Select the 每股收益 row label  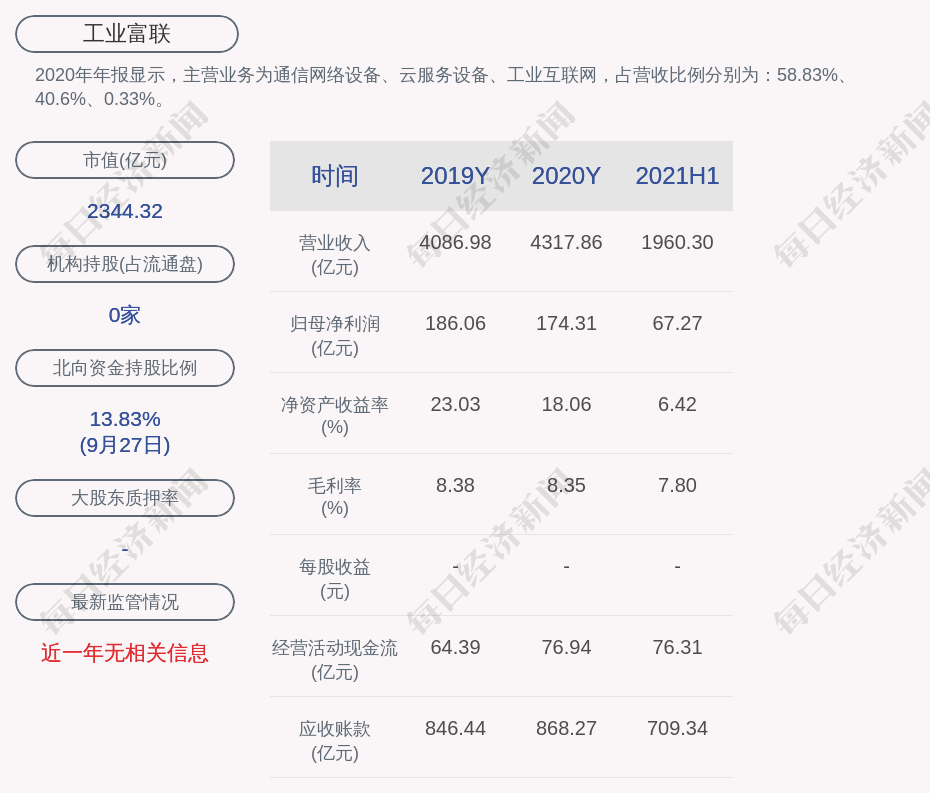click(x=335, y=579)
